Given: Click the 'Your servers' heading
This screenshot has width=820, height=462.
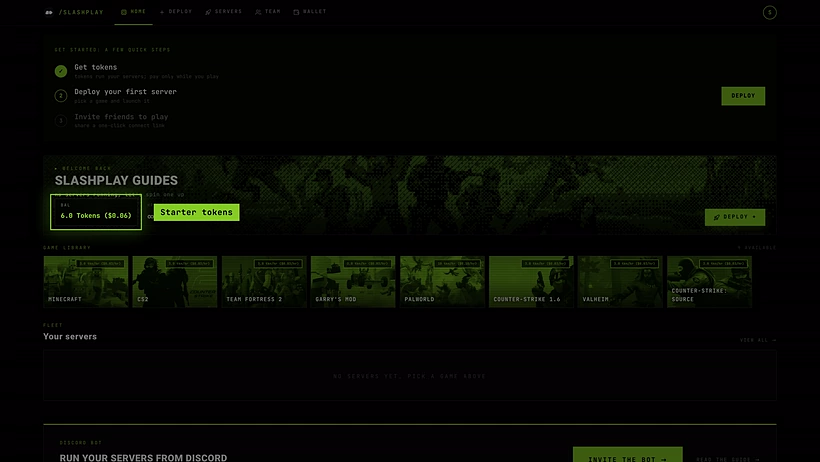Looking at the screenshot, I should coord(70,336).
